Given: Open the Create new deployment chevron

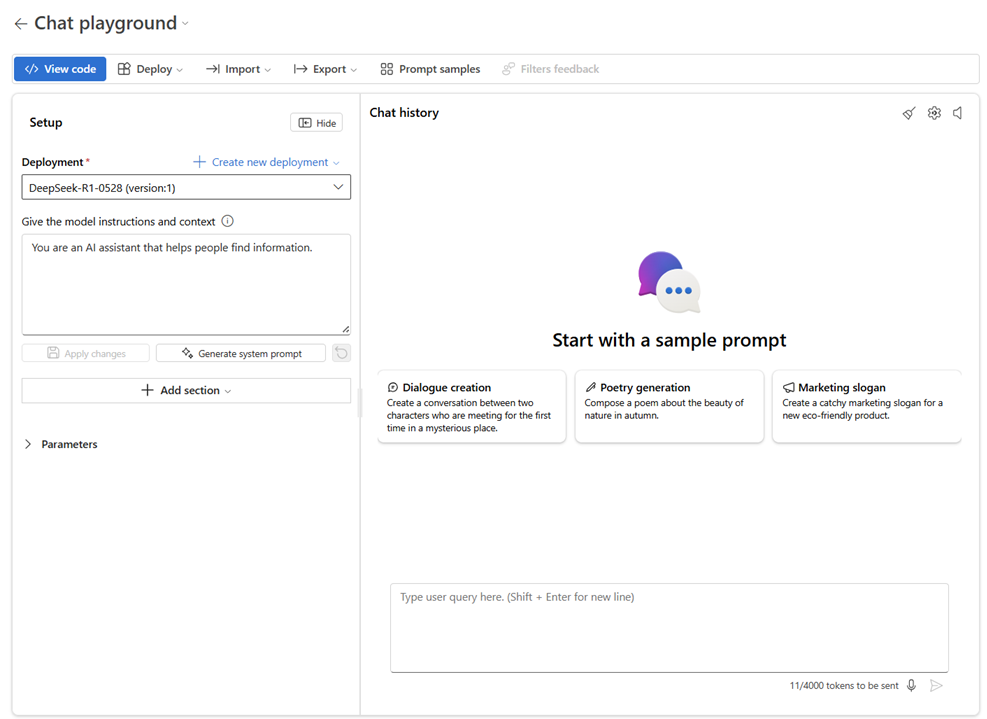Looking at the screenshot, I should (336, 162).
